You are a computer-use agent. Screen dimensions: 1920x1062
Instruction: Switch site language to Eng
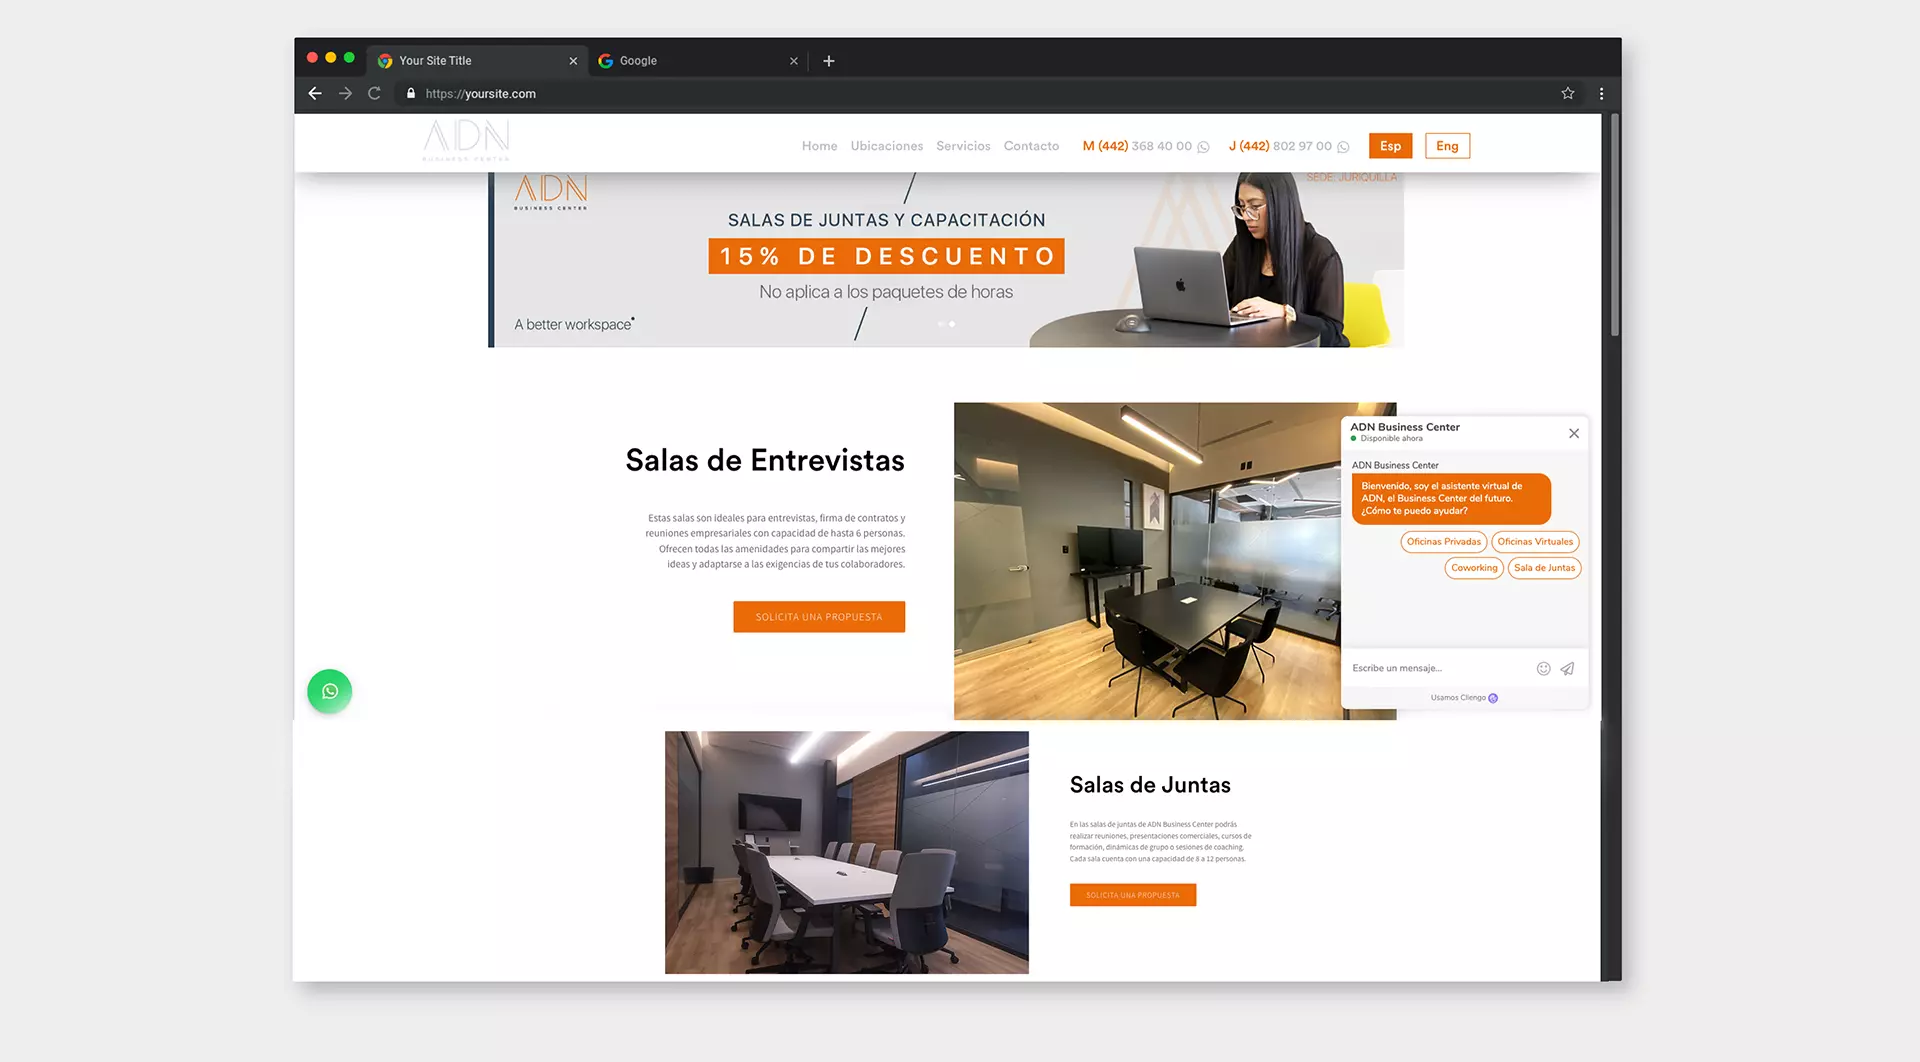point(1446,146)
